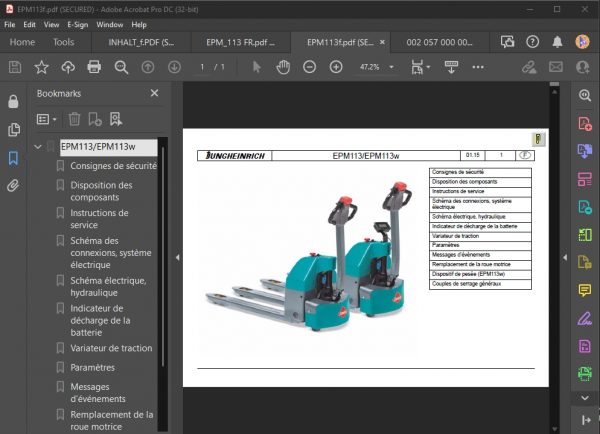This screenshot has width=600, height=434.
Task: Expand more tools chevron in right pane
Action: 585,398
